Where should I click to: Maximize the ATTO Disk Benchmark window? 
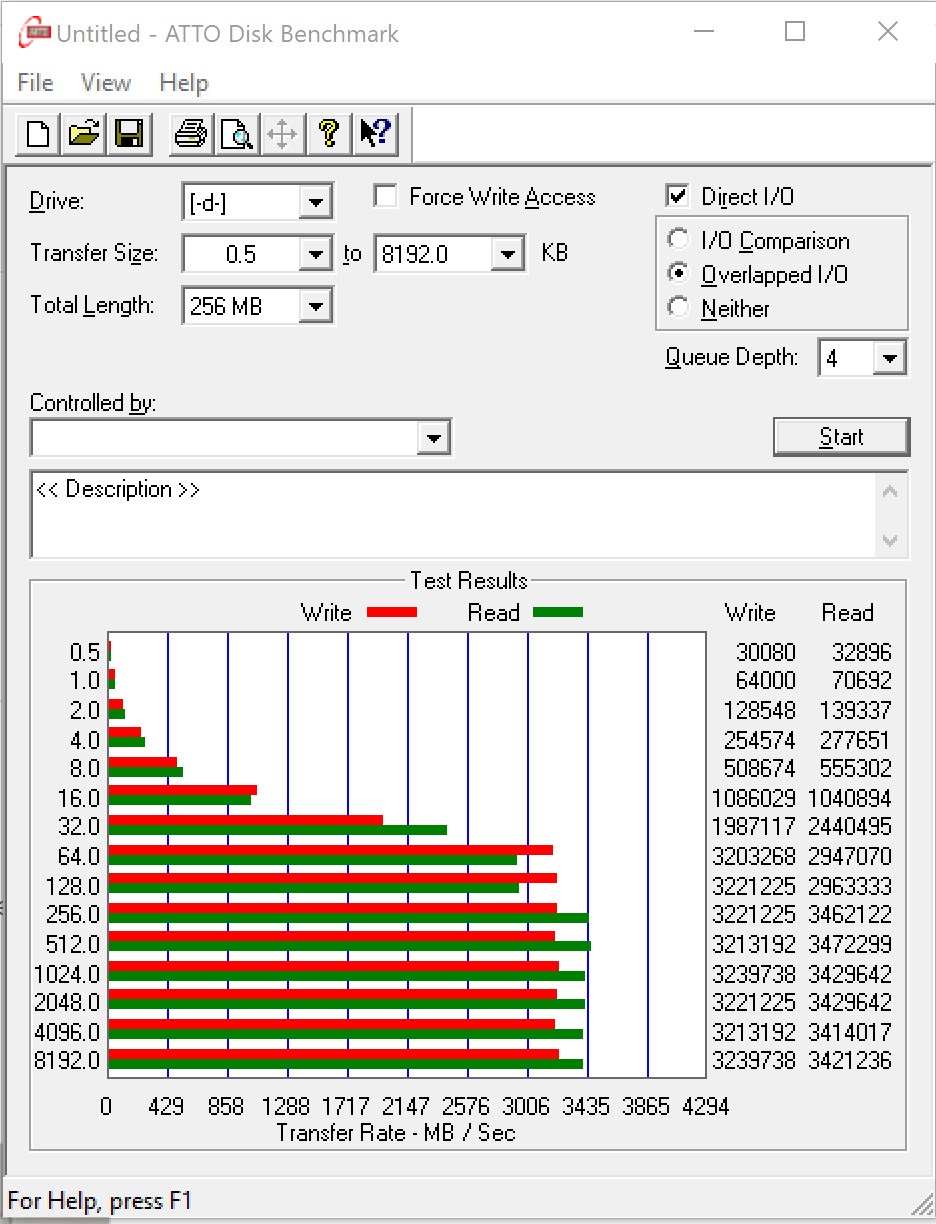(795, 32)
